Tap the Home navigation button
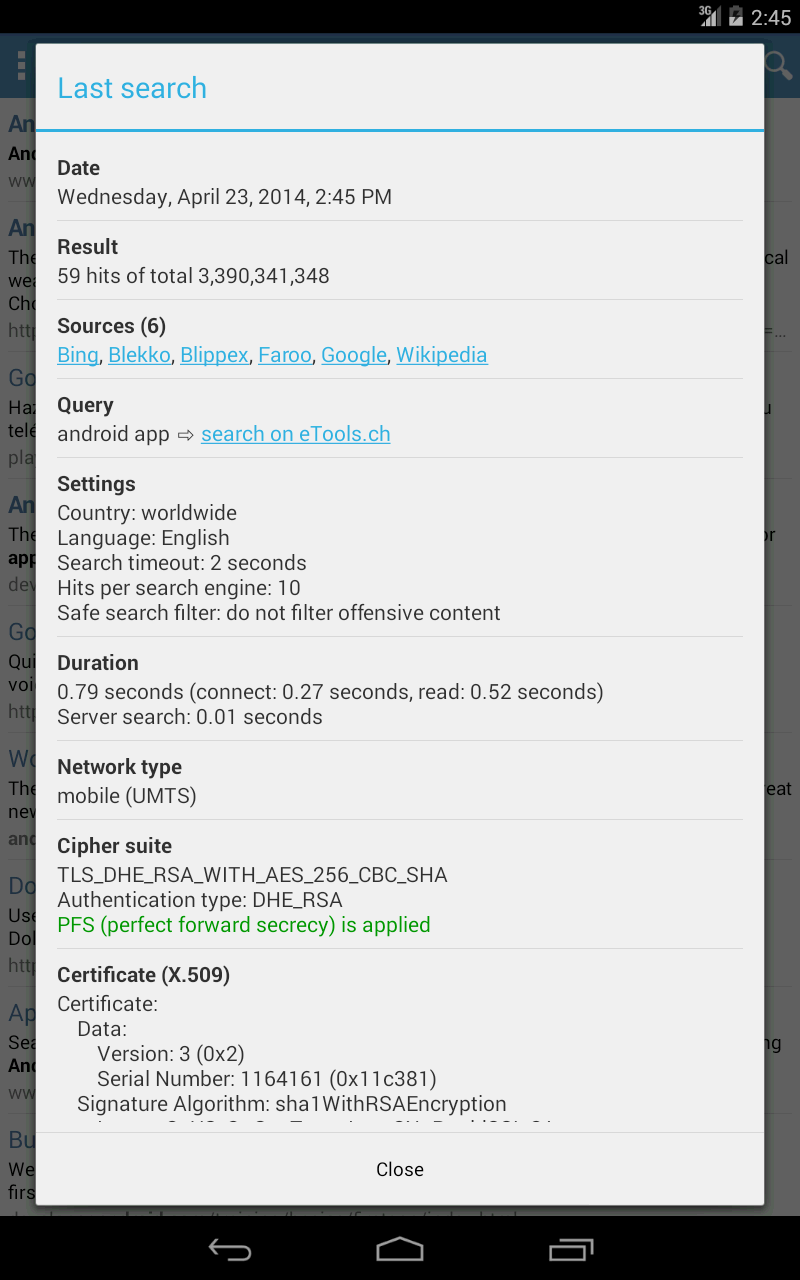 tap(400, 1248)
